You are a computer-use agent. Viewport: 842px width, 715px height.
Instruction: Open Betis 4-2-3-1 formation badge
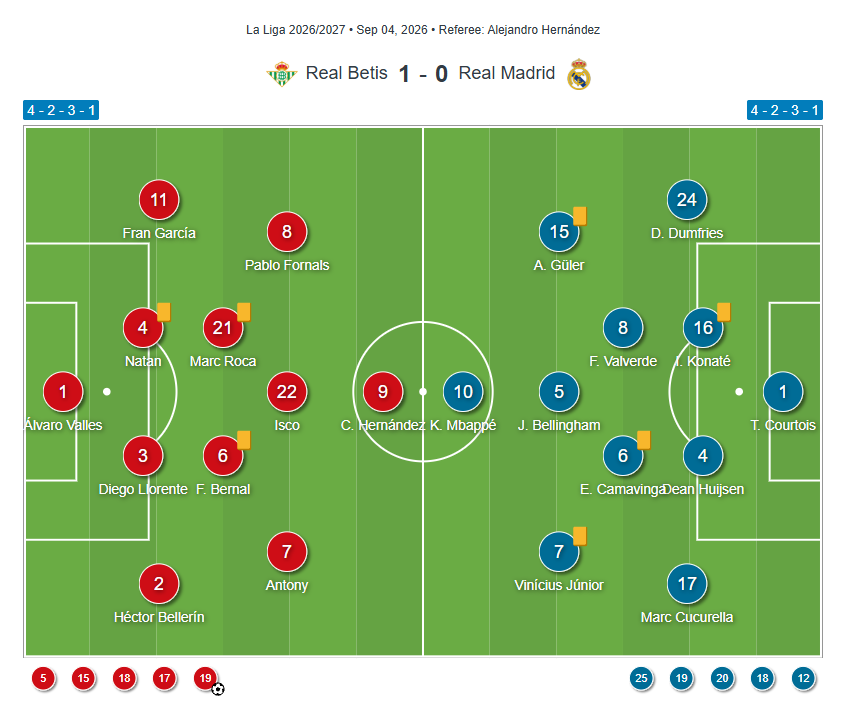[61, 110]
